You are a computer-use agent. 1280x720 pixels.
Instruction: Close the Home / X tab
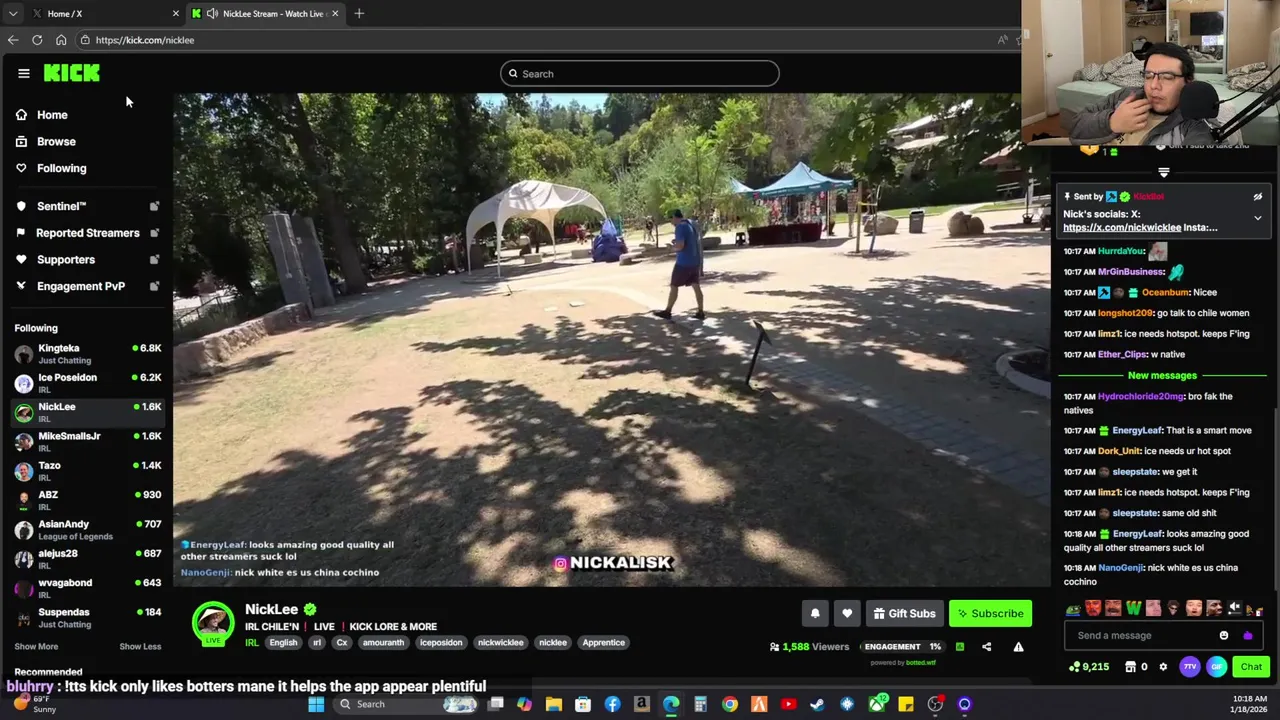(176, 13)
